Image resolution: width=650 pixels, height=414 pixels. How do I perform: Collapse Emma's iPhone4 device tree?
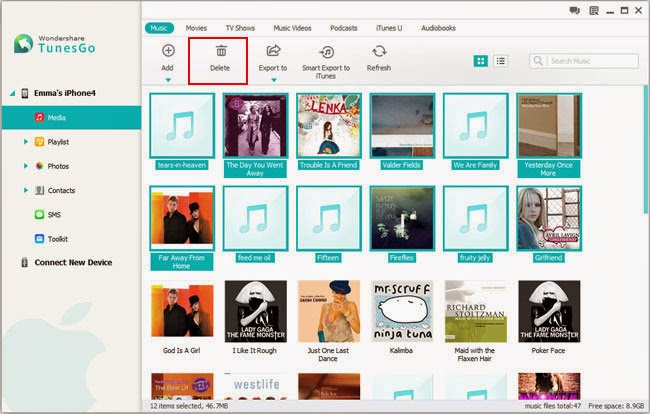tap(12, 94)
